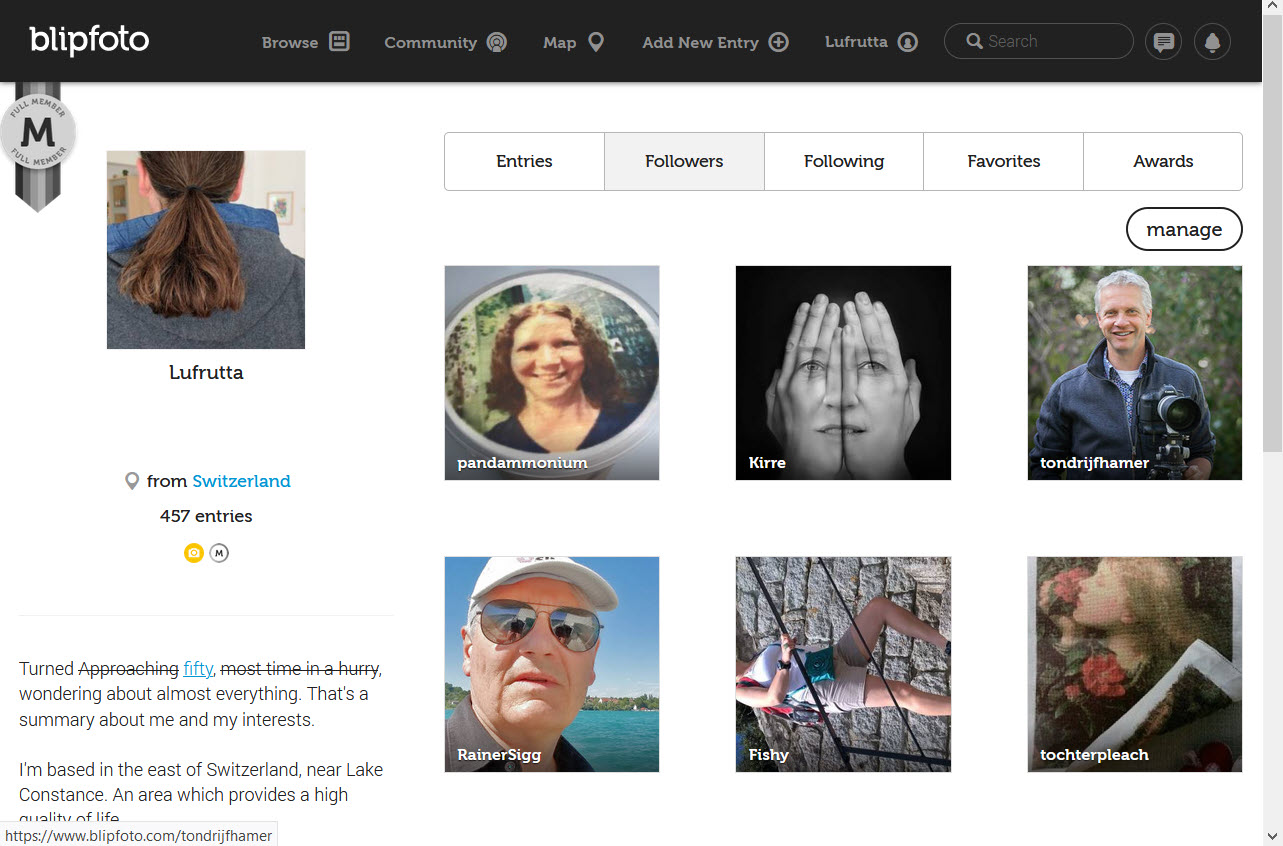Click the Add New Entry plus icon
This screenshot has height=846, width=1283.
tap(778, 42)
